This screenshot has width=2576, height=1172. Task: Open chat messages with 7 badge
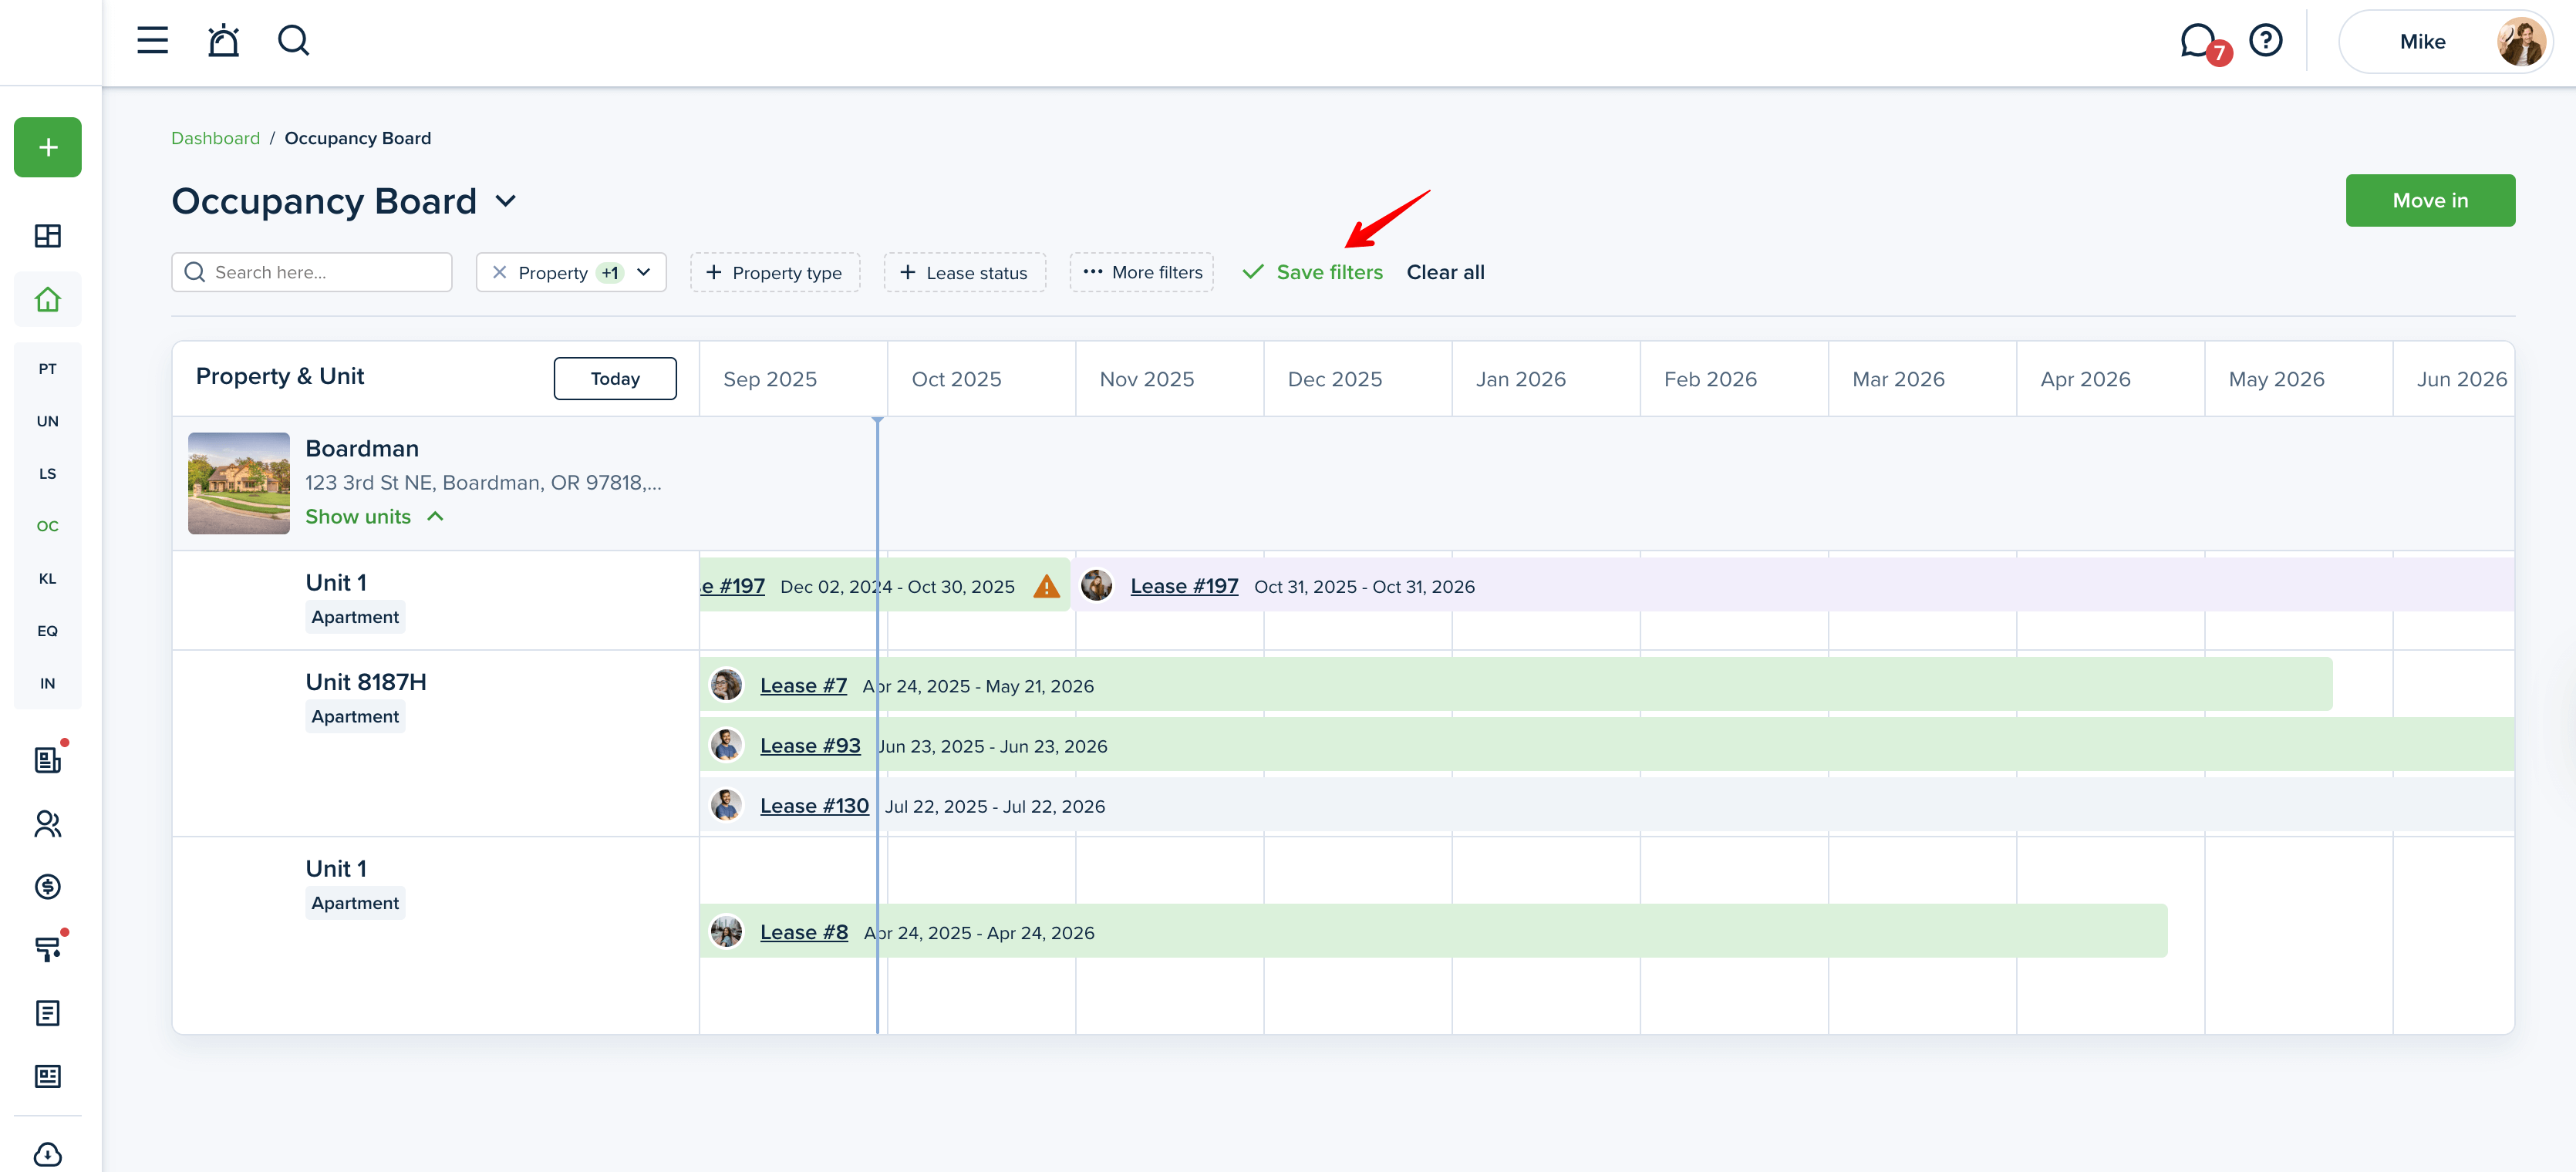2198,41
